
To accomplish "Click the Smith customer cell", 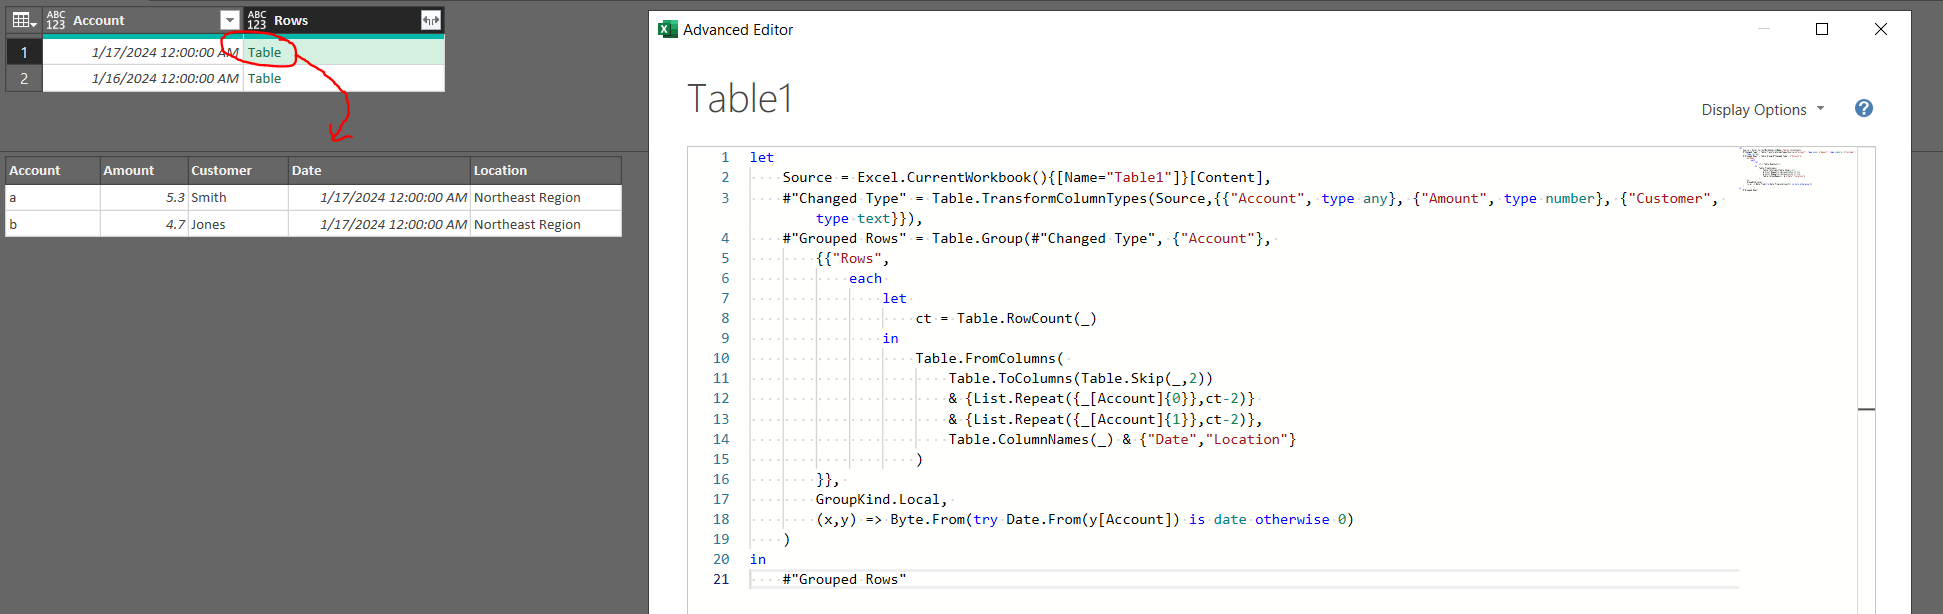I will [x=238, y=197].
